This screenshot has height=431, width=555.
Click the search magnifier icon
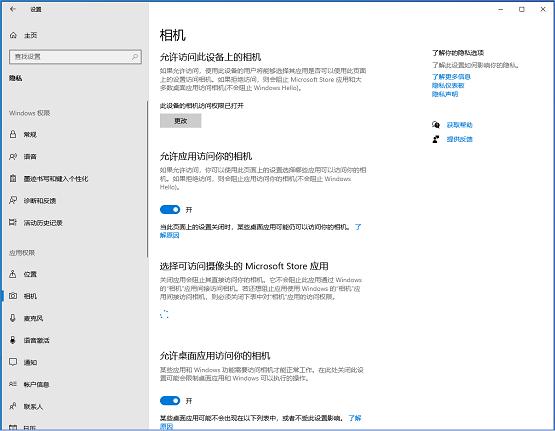click(135, 57)
